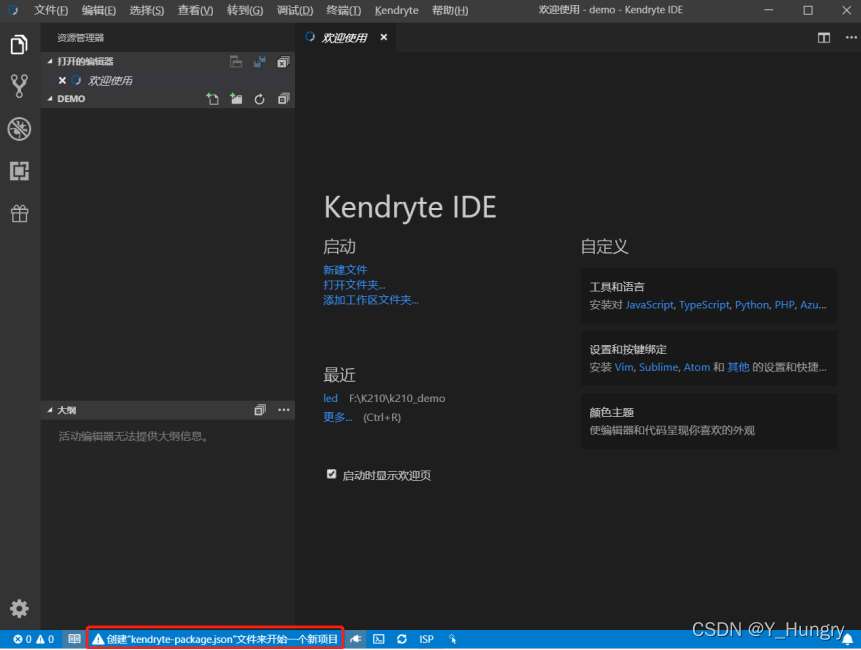Collapse the outline (大纲) section
The image size is (861, 650).
pyautogui.click(x=50, y=410)
